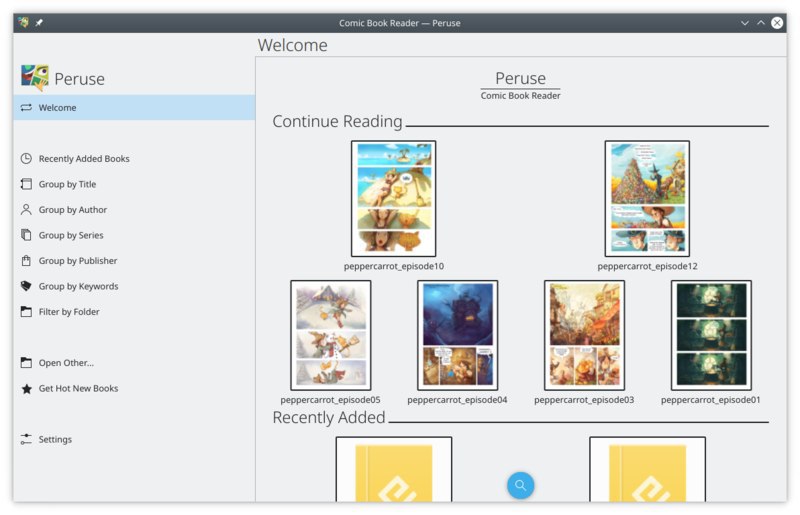Select Filter by Folder
Viewport: 800px width, 515px height.
point(134,312)
